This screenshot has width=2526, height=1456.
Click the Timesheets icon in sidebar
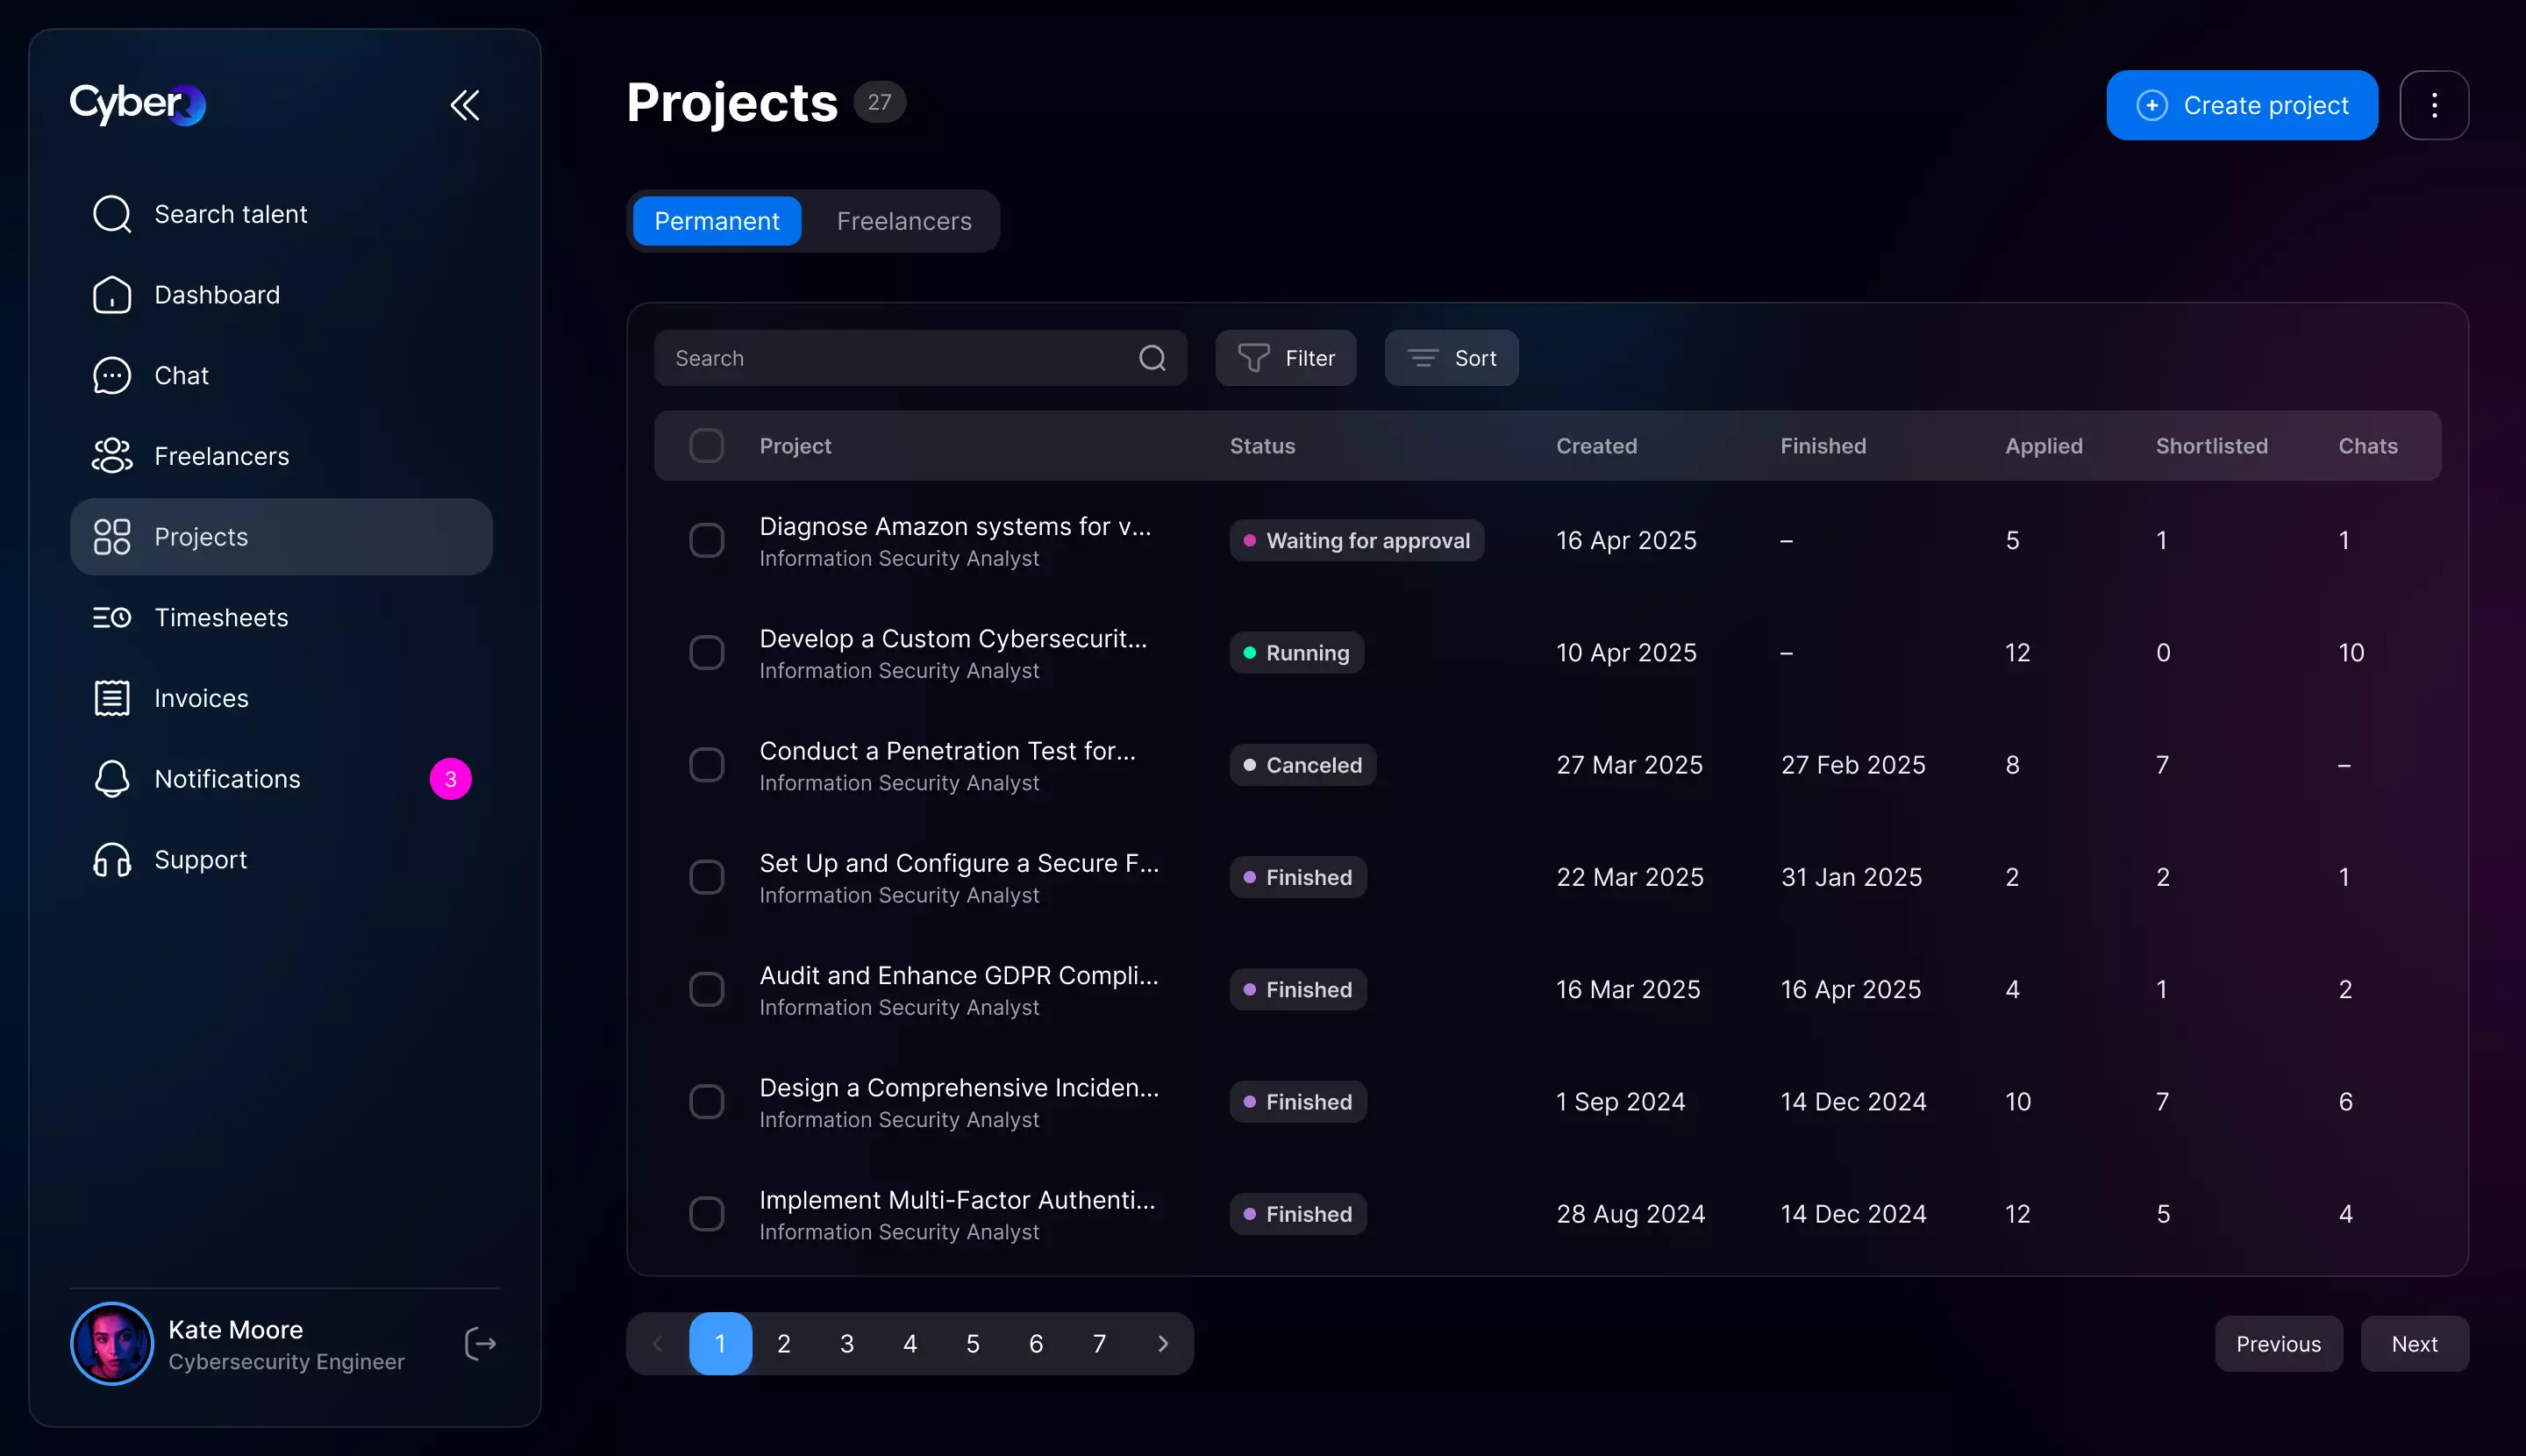(x=111, y=618)
